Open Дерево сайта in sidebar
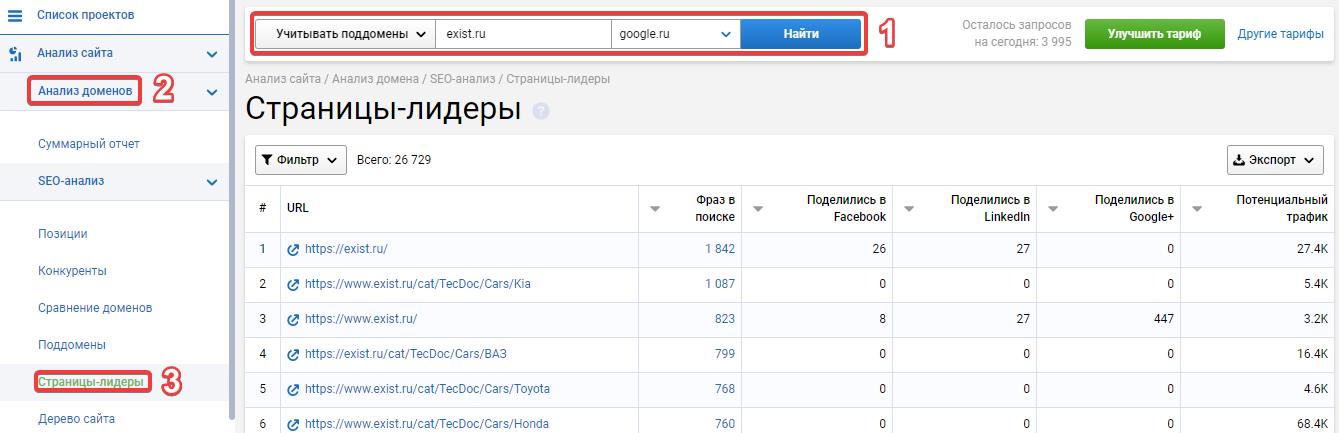This screenshot has width=1339, height=433. tap(76, 419)
